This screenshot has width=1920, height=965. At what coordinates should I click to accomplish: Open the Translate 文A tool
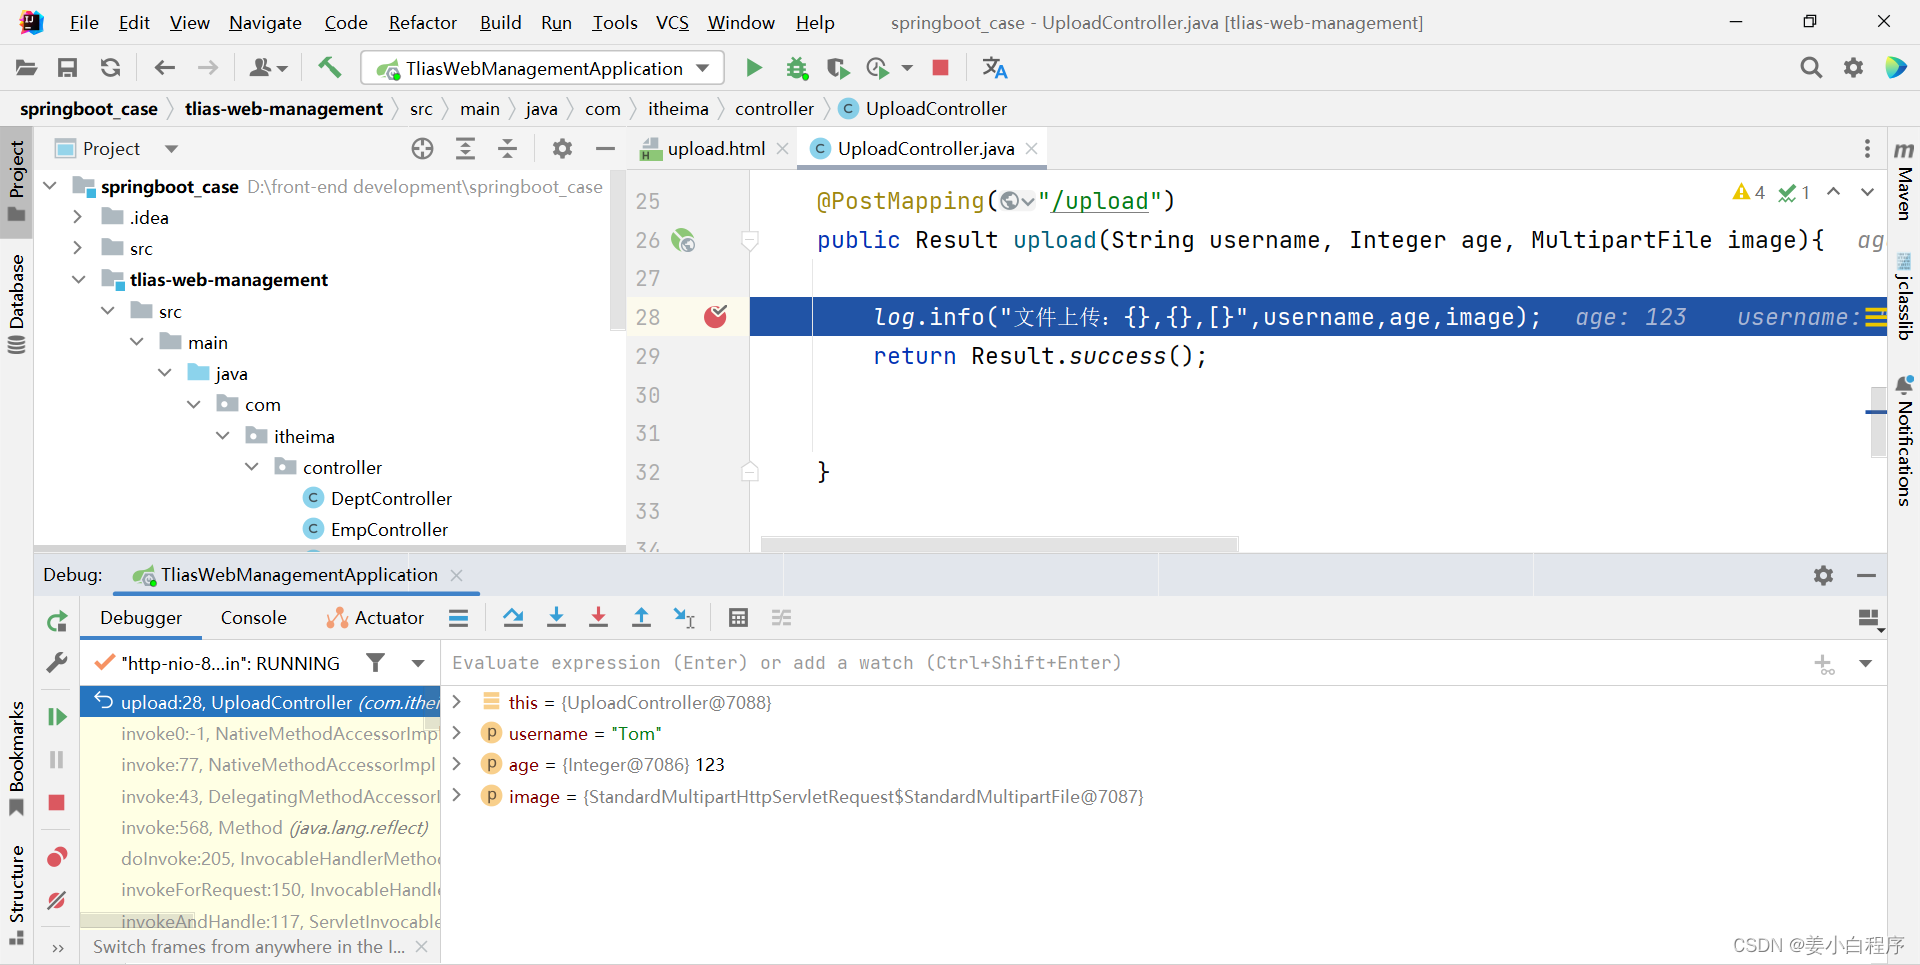coord(995,67)
